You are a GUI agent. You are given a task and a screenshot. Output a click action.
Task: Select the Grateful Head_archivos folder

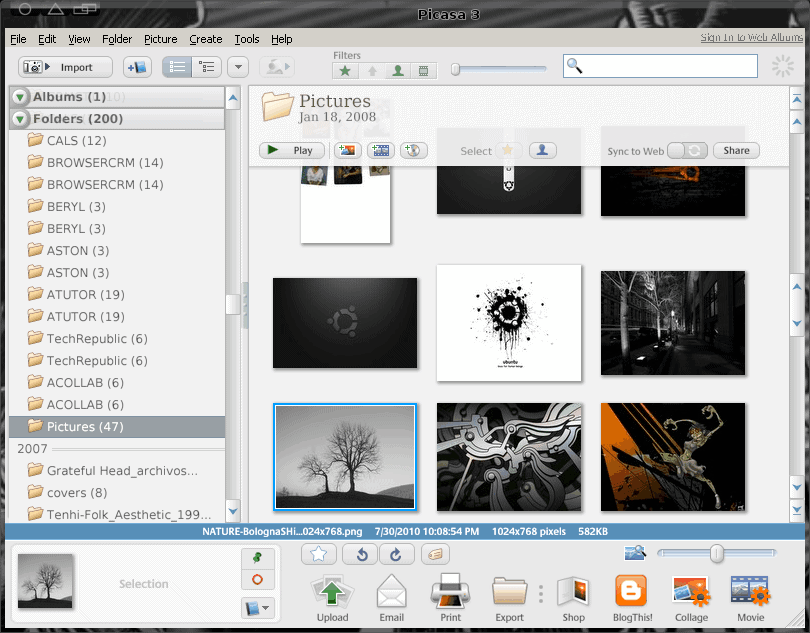click(x=117, y=471)
